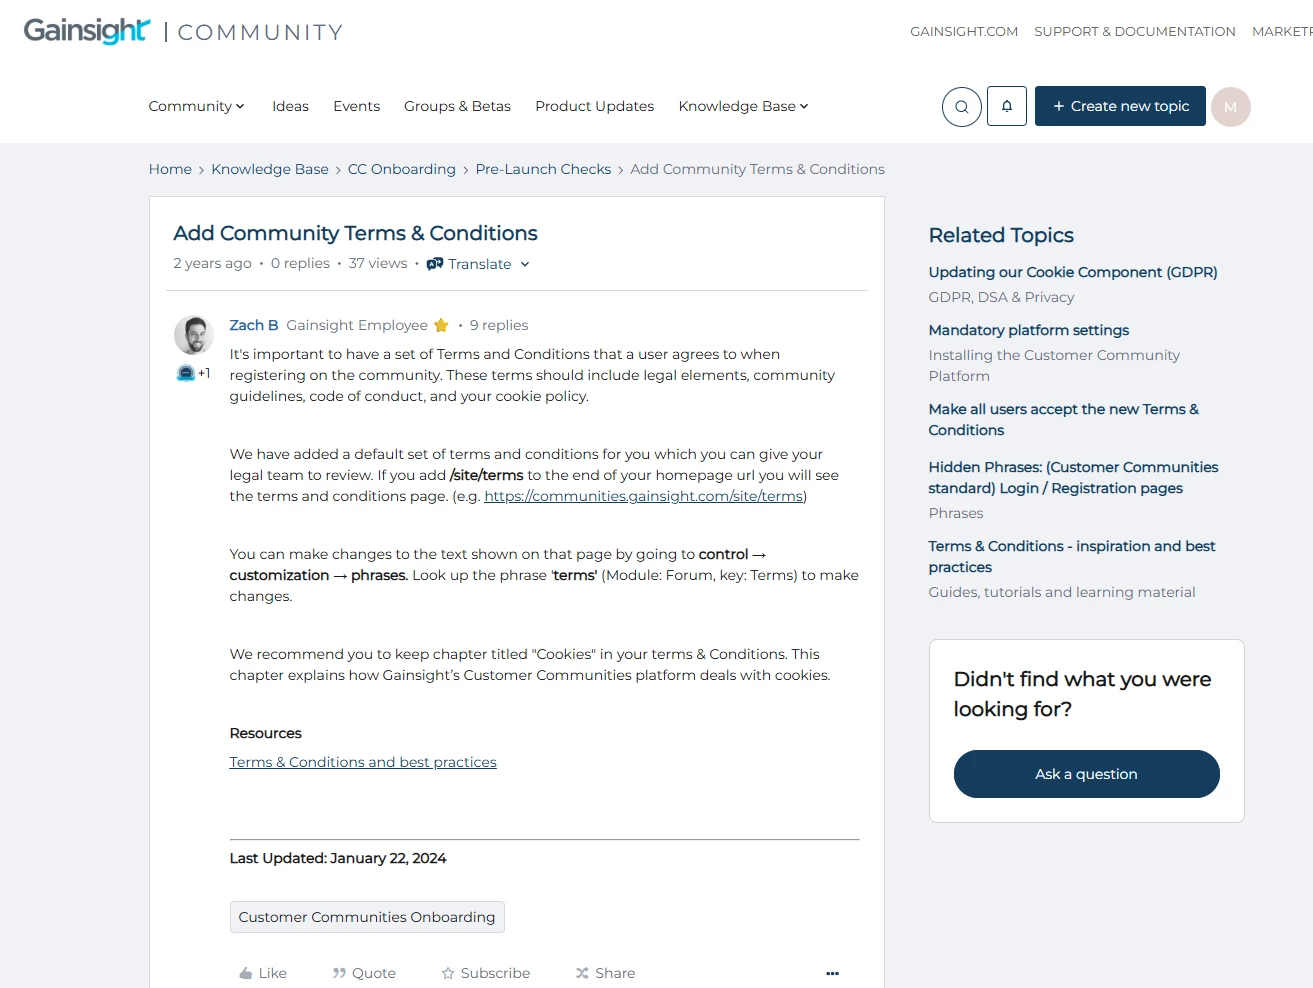The image size is (1313, 988).
Task: Share this post
Action: coord(605,973)
